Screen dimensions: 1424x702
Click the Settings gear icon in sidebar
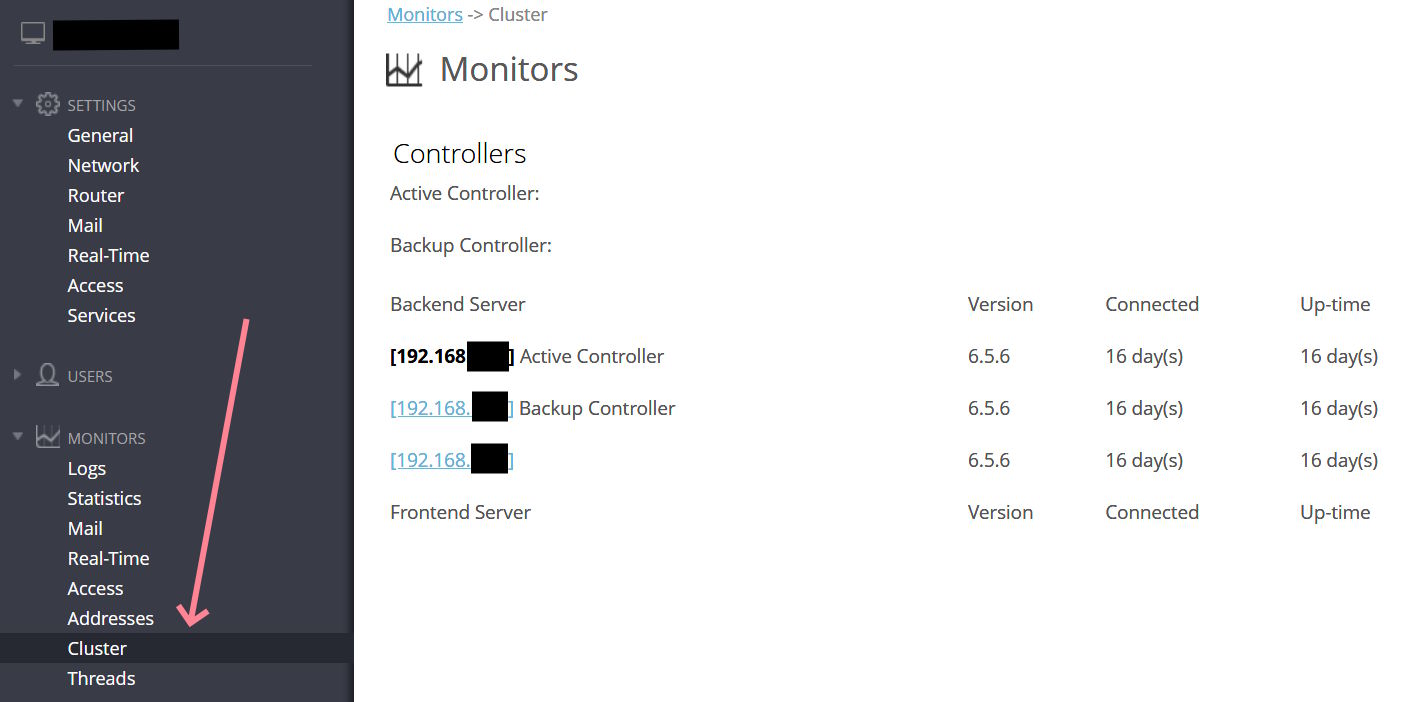point(48,104)
